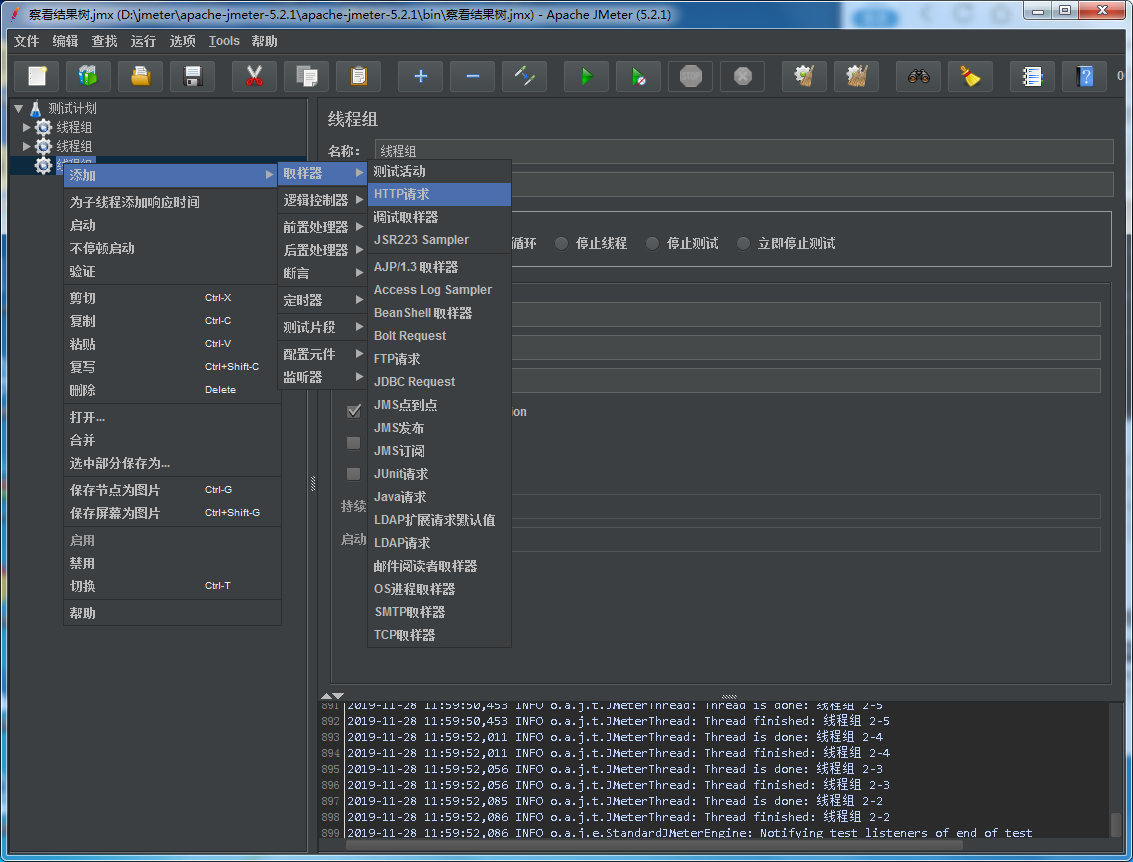The width and height of the screenshot is (1133, 862).
Task: Open the 编辑 menu
Action: pyautogui.click(x=65, y=41)
